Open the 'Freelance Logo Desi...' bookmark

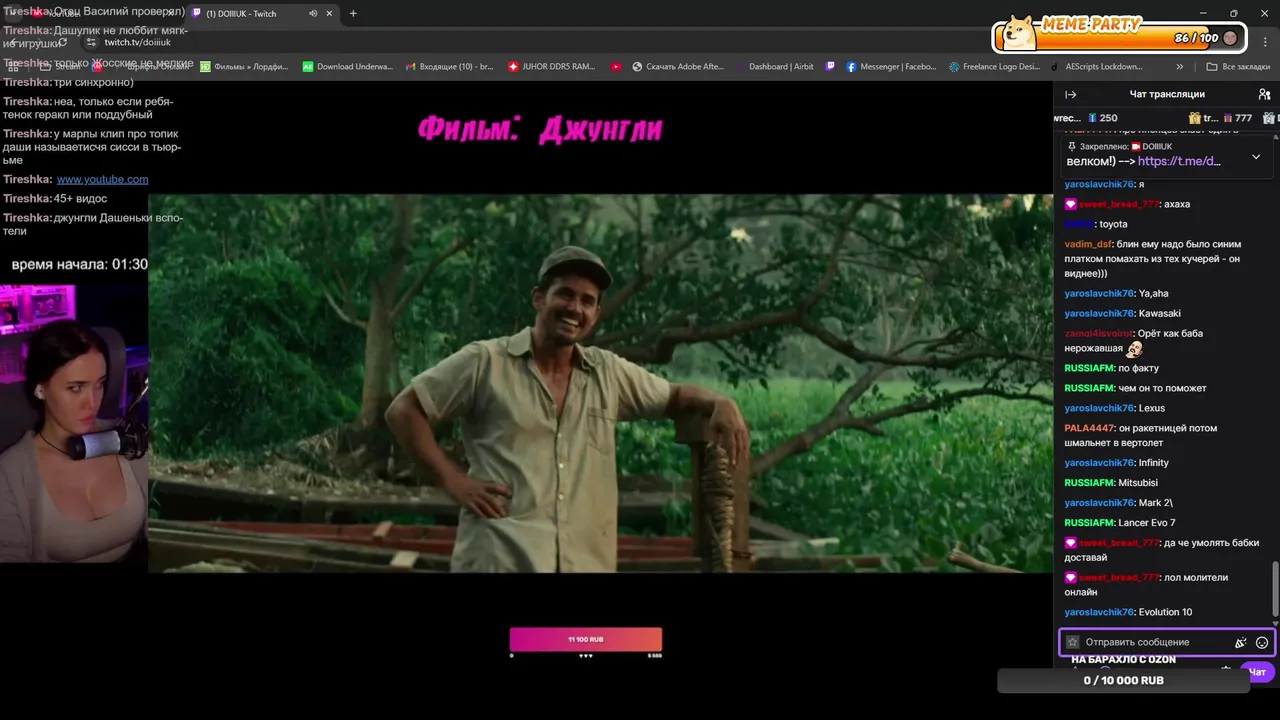click(994, 66)
